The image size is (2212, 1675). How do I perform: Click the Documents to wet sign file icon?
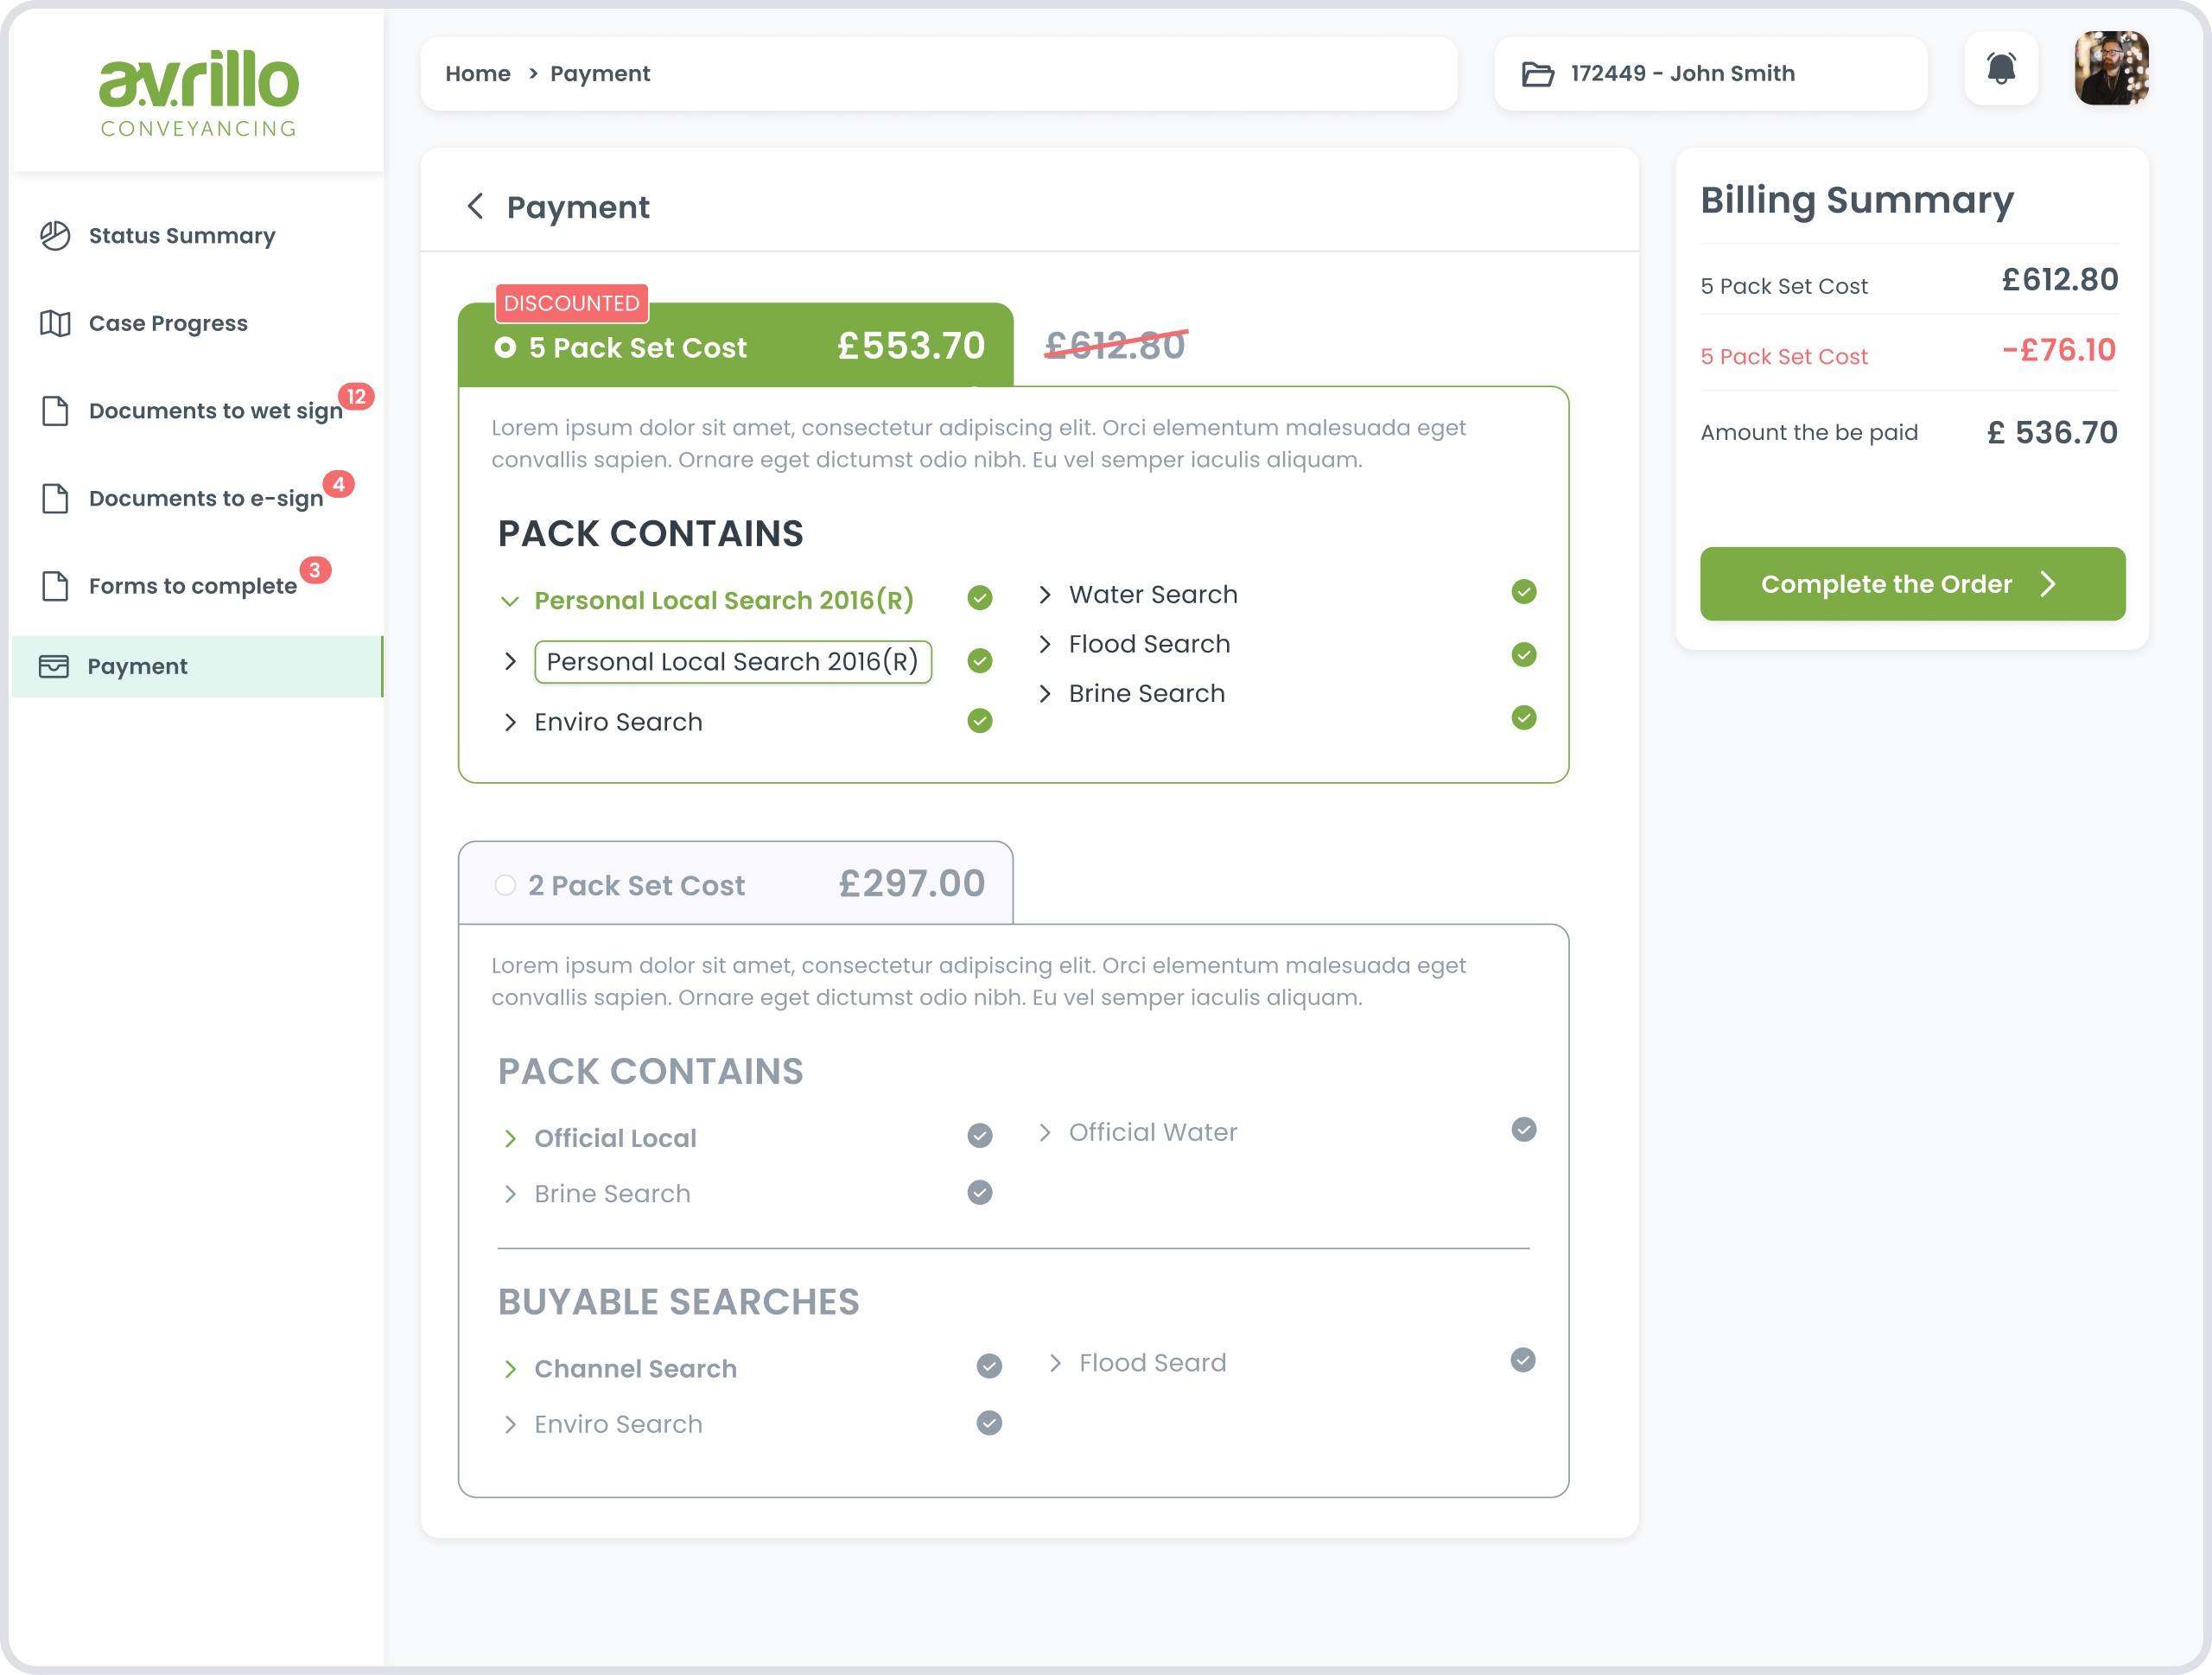coord(55,411)
